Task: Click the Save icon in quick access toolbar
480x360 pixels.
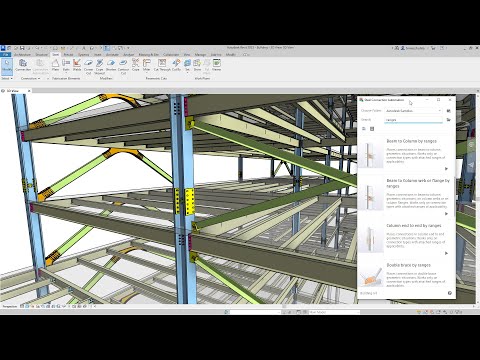Action: tap(22, 48)
